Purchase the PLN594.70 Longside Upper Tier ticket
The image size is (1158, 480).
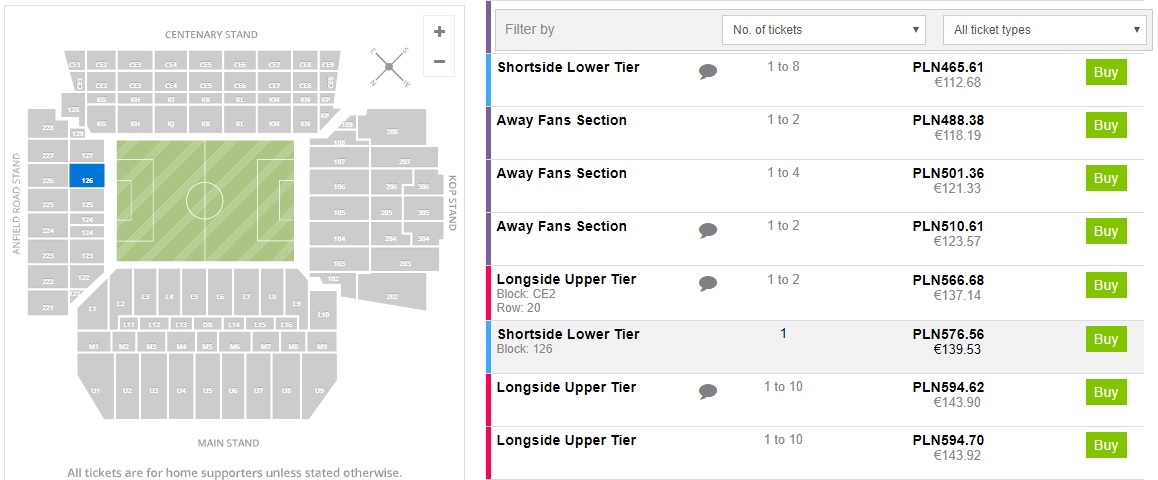(x=1105, y=445)
